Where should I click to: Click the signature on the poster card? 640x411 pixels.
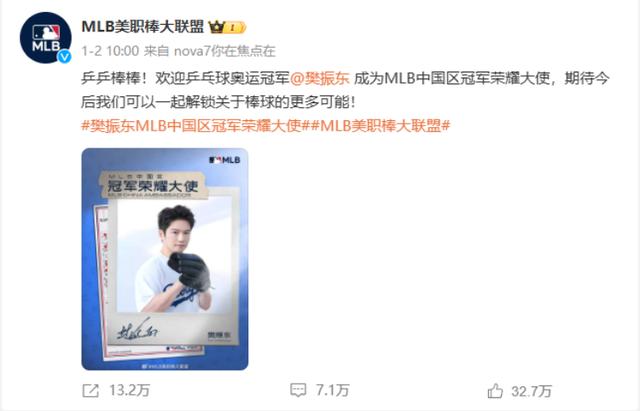136,330
